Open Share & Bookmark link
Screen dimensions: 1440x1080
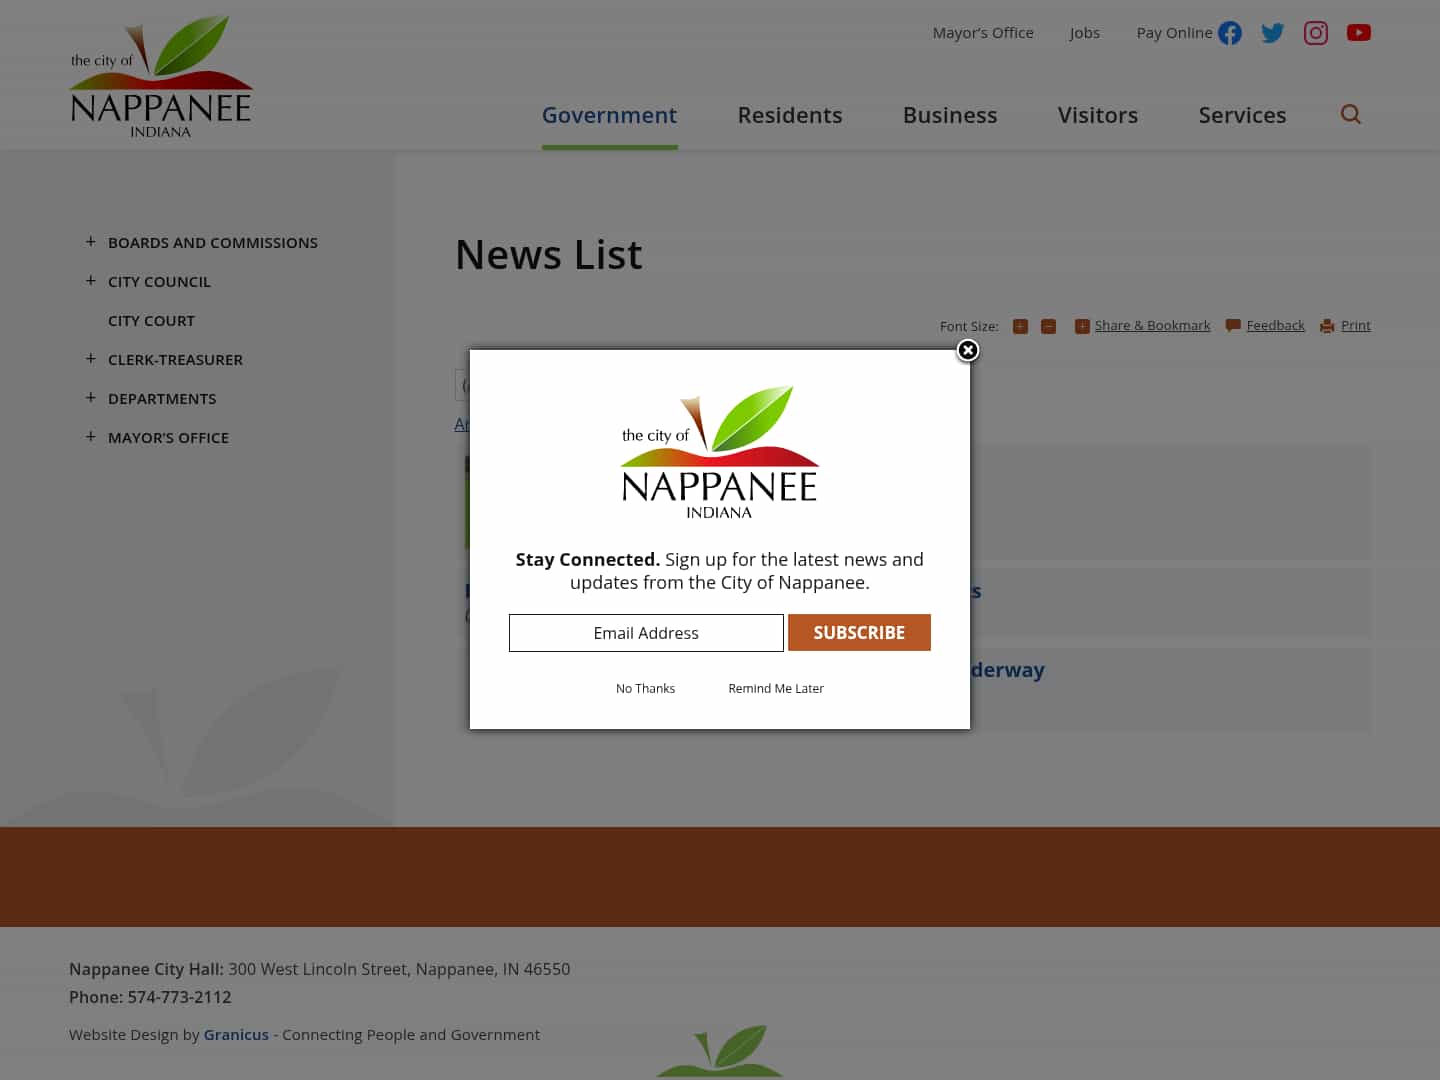pyautogui.click(x=1152, y=326)
